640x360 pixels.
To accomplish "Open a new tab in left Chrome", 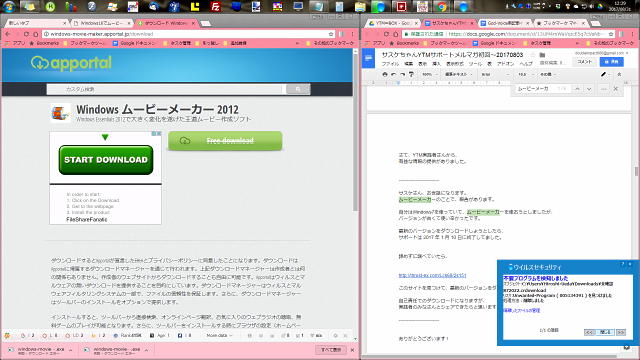I will tap(206, 23).
